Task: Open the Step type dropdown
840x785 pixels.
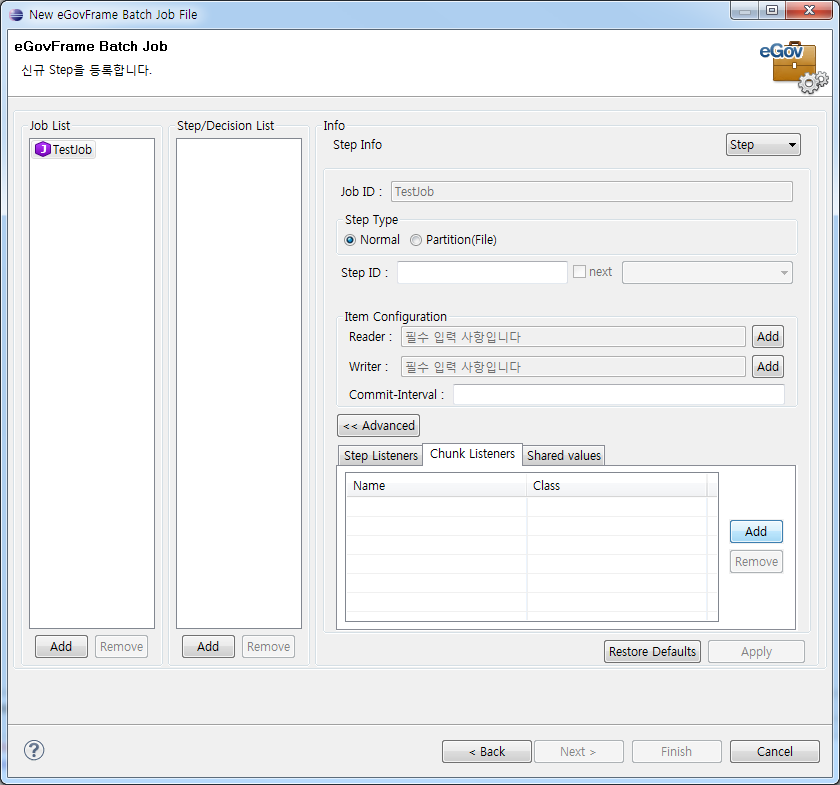Action: tap(763, 145)
